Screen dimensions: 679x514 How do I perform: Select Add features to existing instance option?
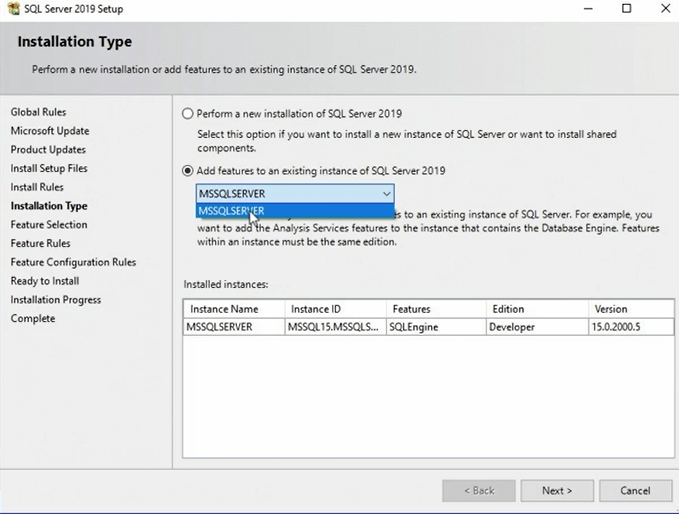click(x=188, y=171)
